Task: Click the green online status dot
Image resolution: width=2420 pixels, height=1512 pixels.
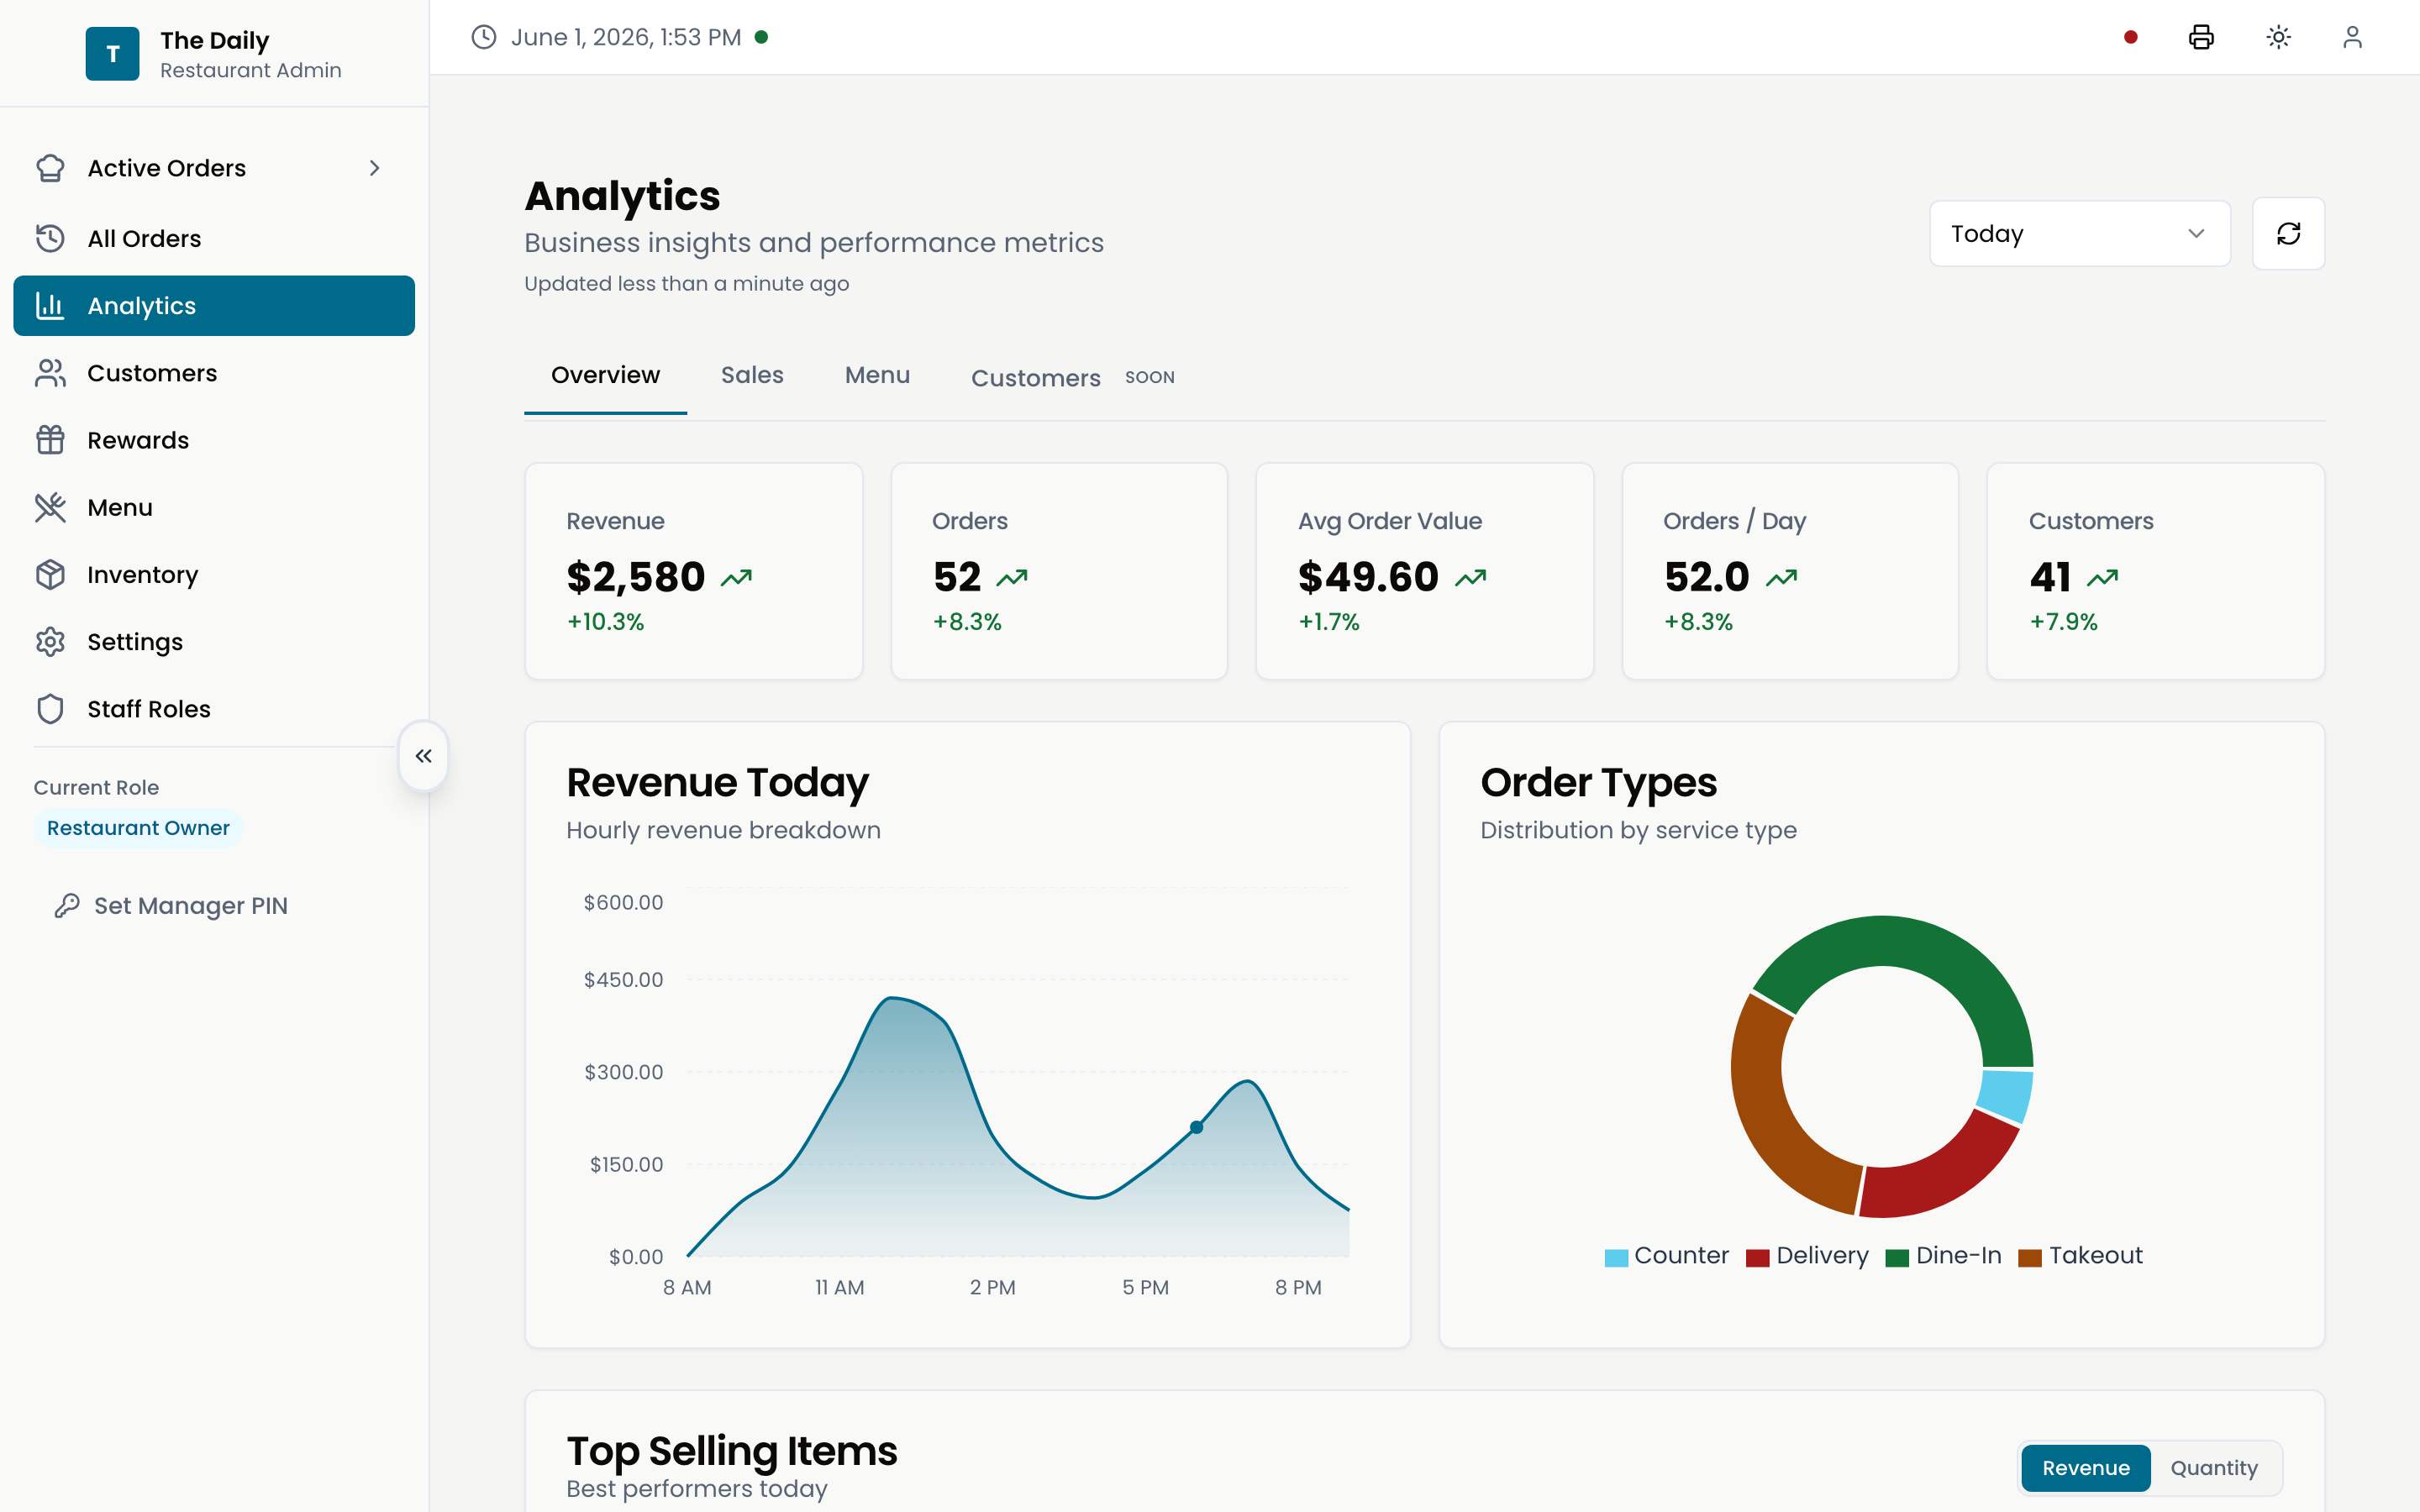Action: [x=761, y=37]
